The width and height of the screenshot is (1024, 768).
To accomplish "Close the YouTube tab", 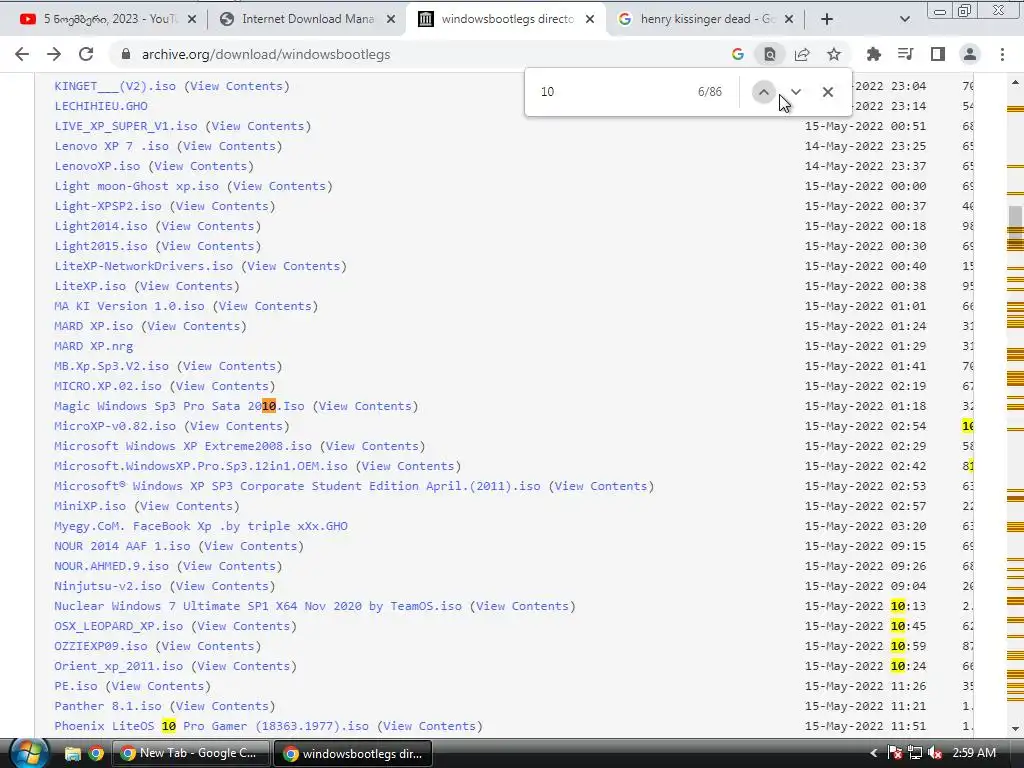I will [191, 20].
